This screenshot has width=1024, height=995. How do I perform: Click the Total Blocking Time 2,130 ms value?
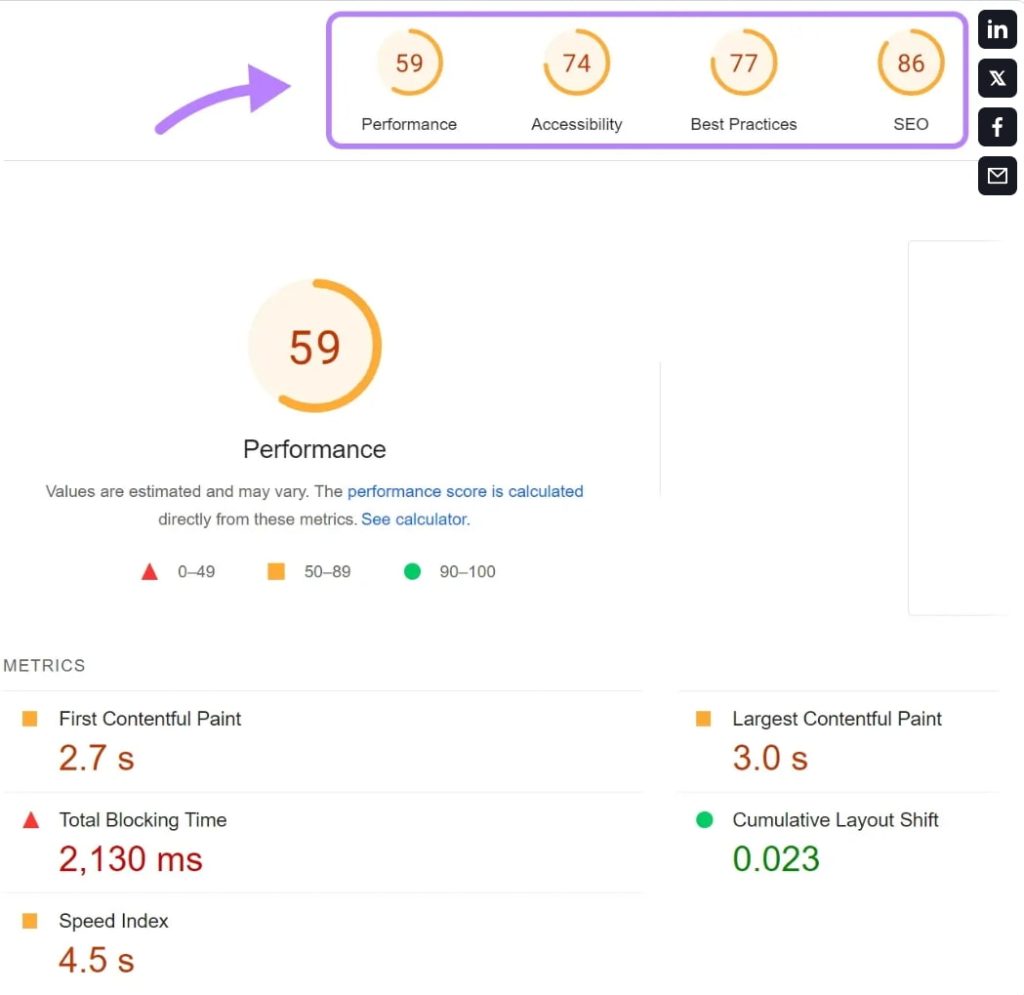(x=130, y=859)
